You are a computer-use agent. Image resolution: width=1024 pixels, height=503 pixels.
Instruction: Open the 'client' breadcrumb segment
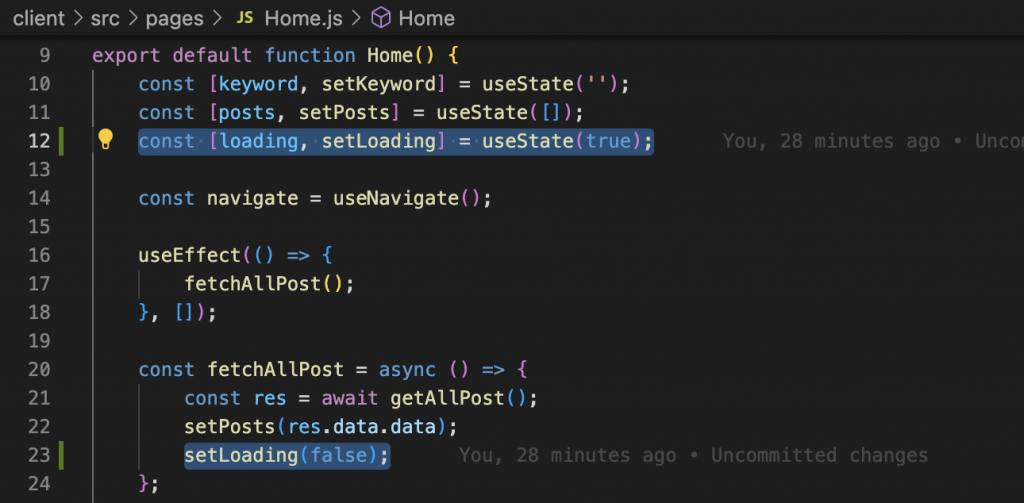39,18
